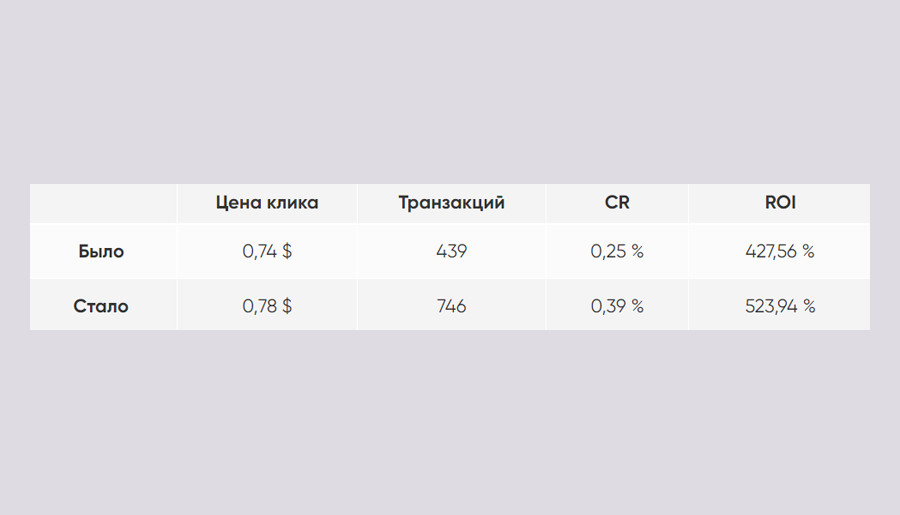
Task: Click the 746 transactions cell
Action: coord(452,306)
